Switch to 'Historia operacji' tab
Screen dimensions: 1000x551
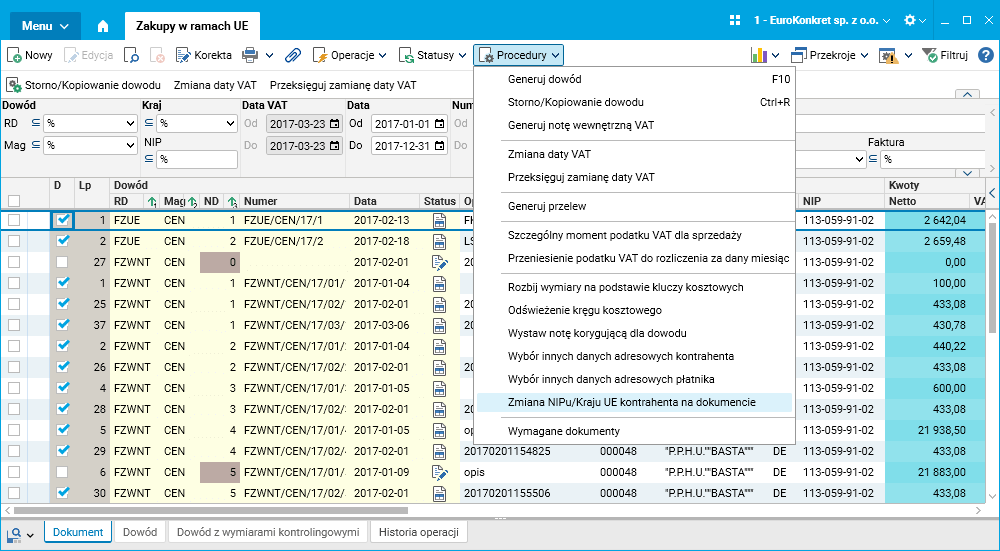(418, 532)
